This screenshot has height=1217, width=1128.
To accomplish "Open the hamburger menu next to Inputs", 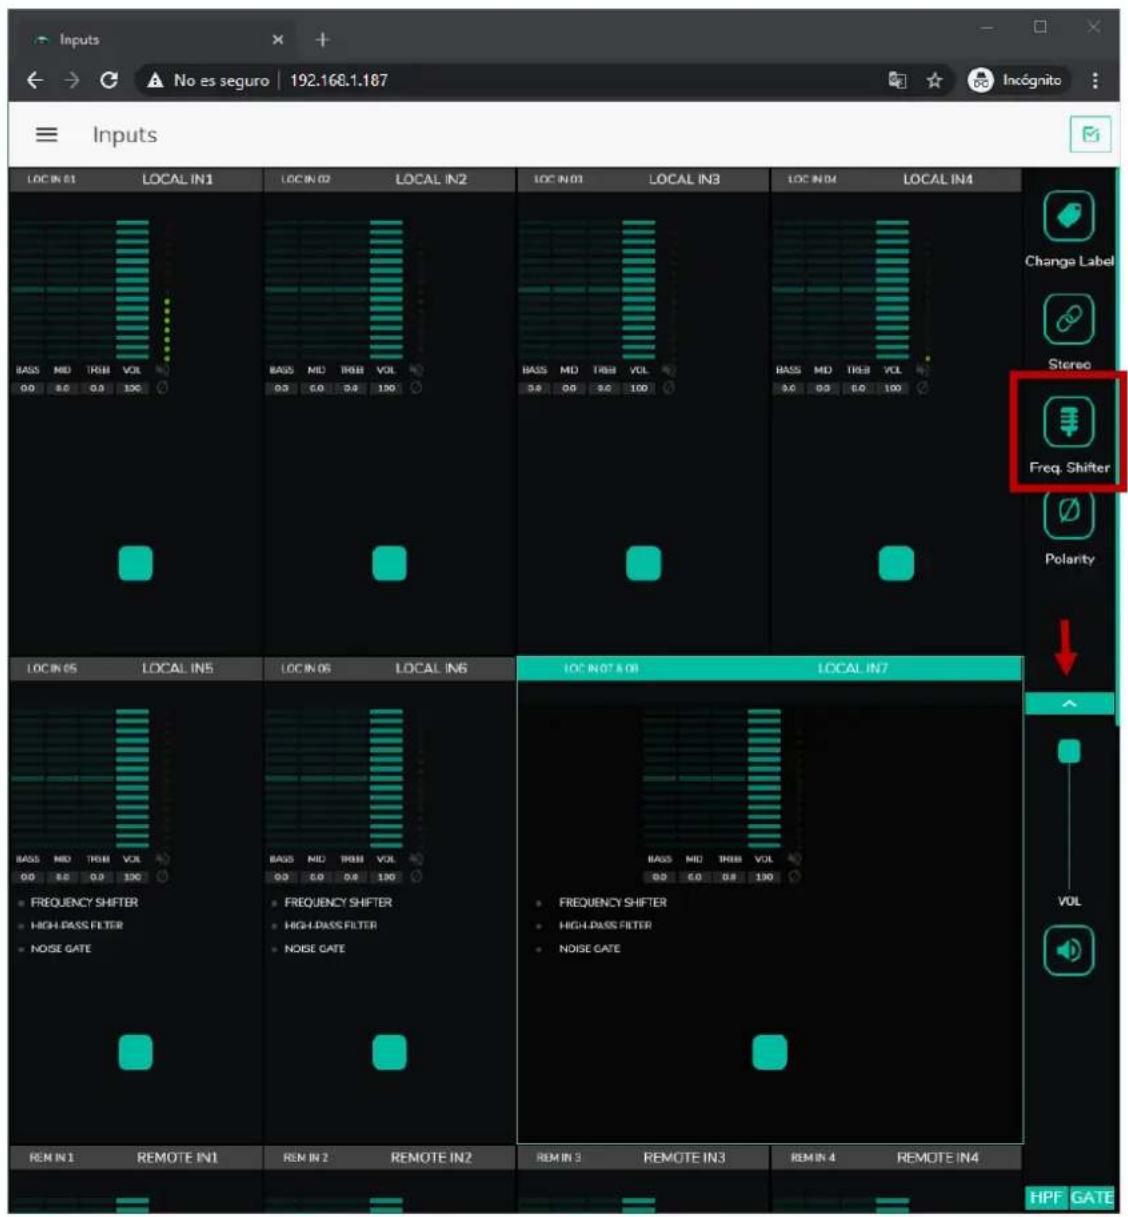I will (46, 135).
